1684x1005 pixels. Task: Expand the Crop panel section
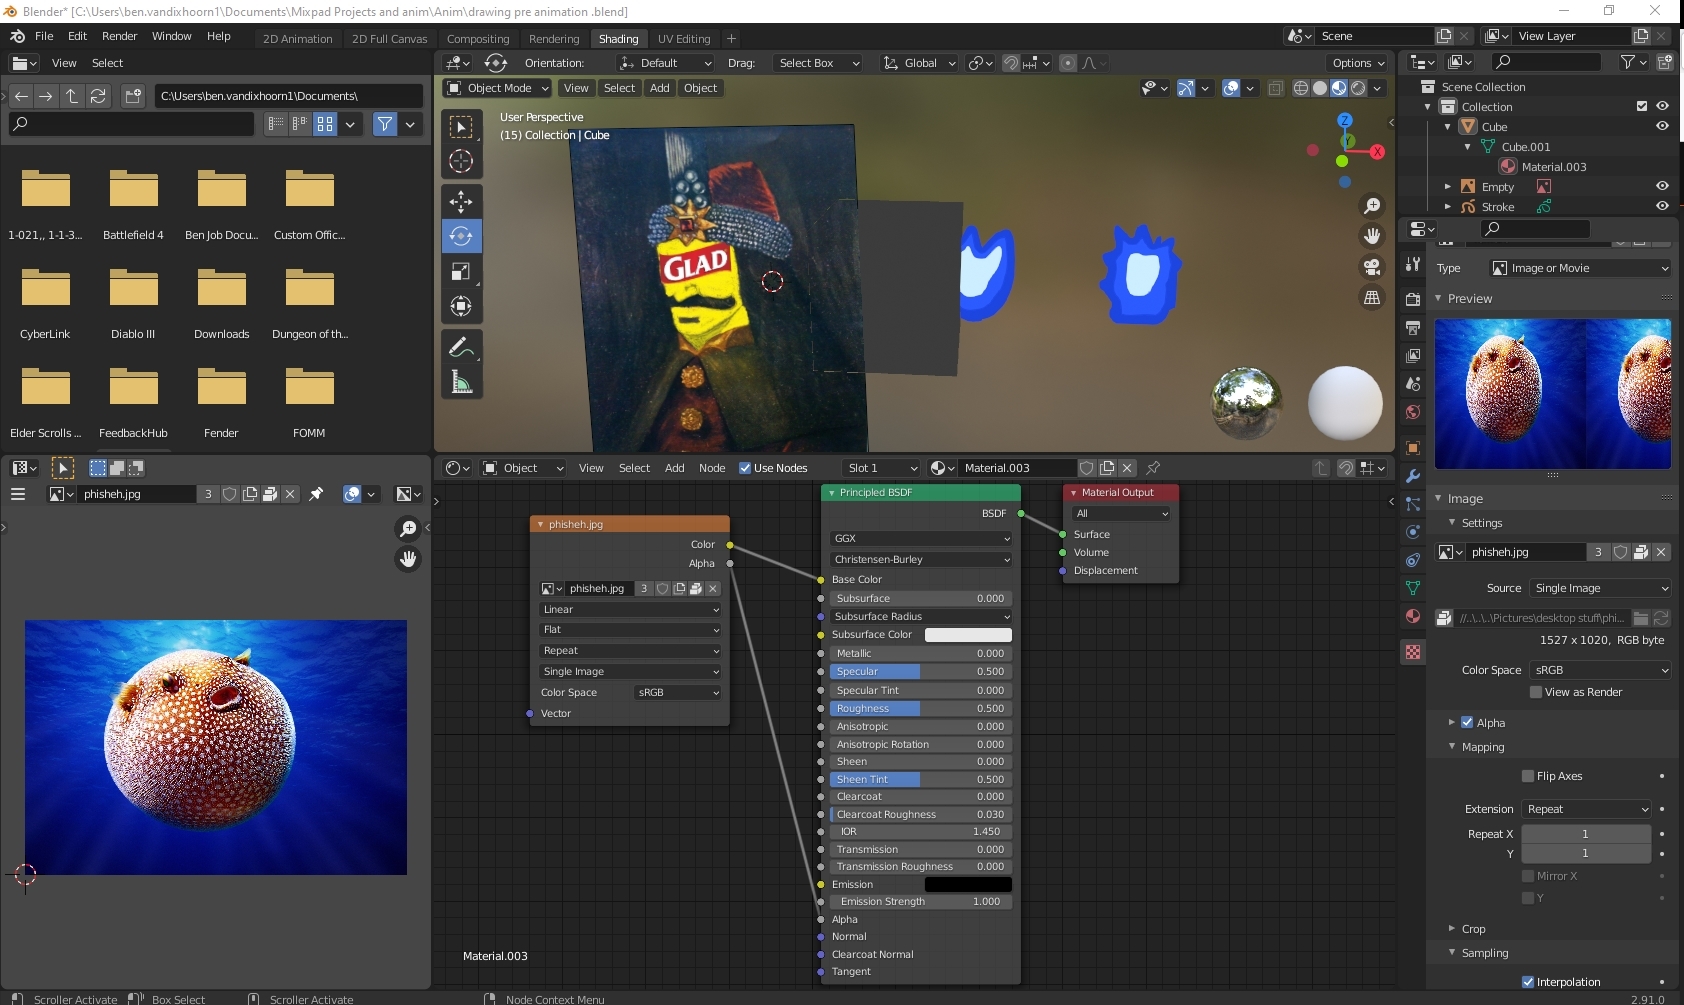pyautogui.click(x=1473, y=929)
